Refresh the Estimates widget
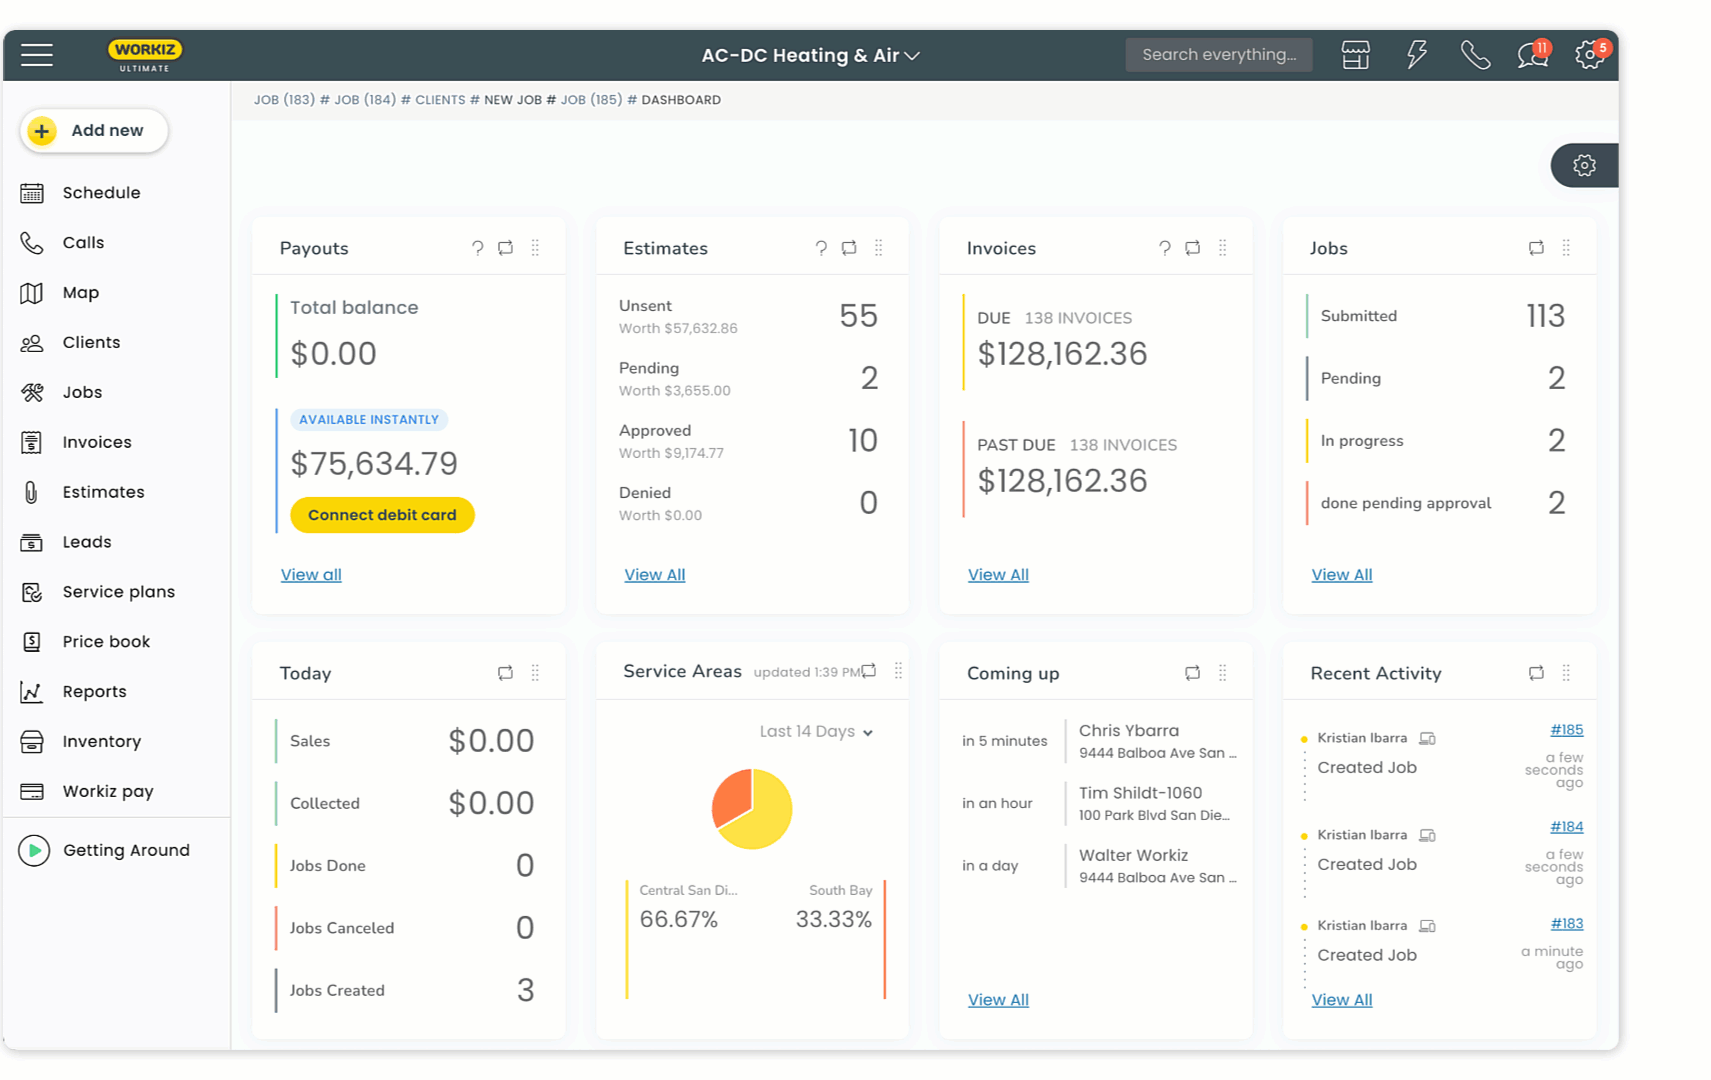The width and height of the screenshot is (1711, 1080). tap(849, 247)
